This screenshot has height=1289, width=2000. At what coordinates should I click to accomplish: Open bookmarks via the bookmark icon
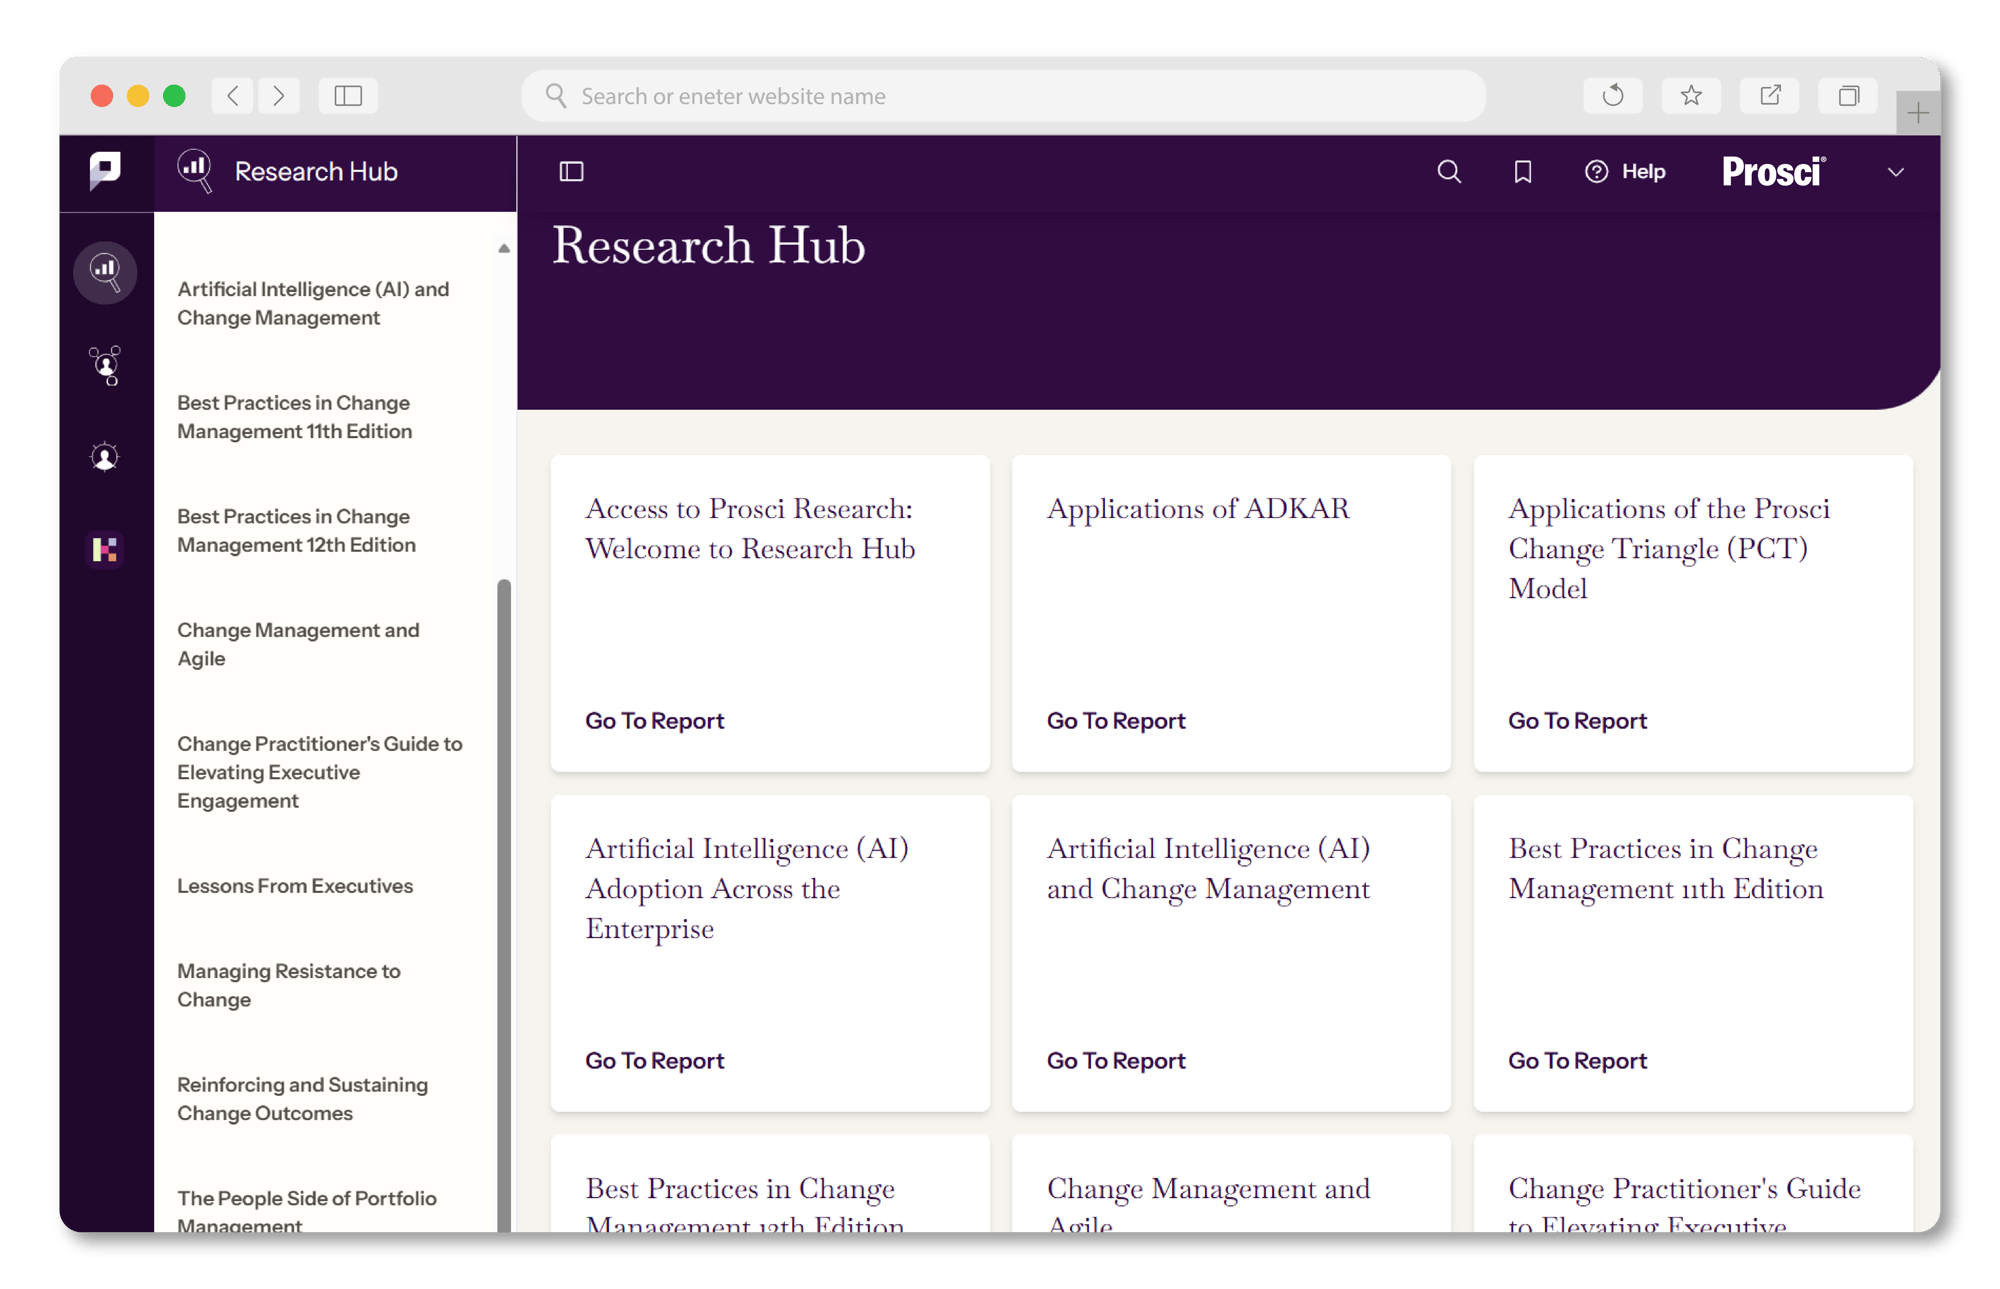point(1522,172)
